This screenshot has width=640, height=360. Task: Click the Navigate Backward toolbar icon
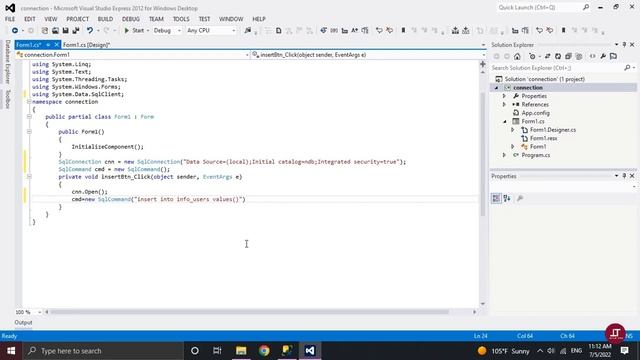point(15,31)
